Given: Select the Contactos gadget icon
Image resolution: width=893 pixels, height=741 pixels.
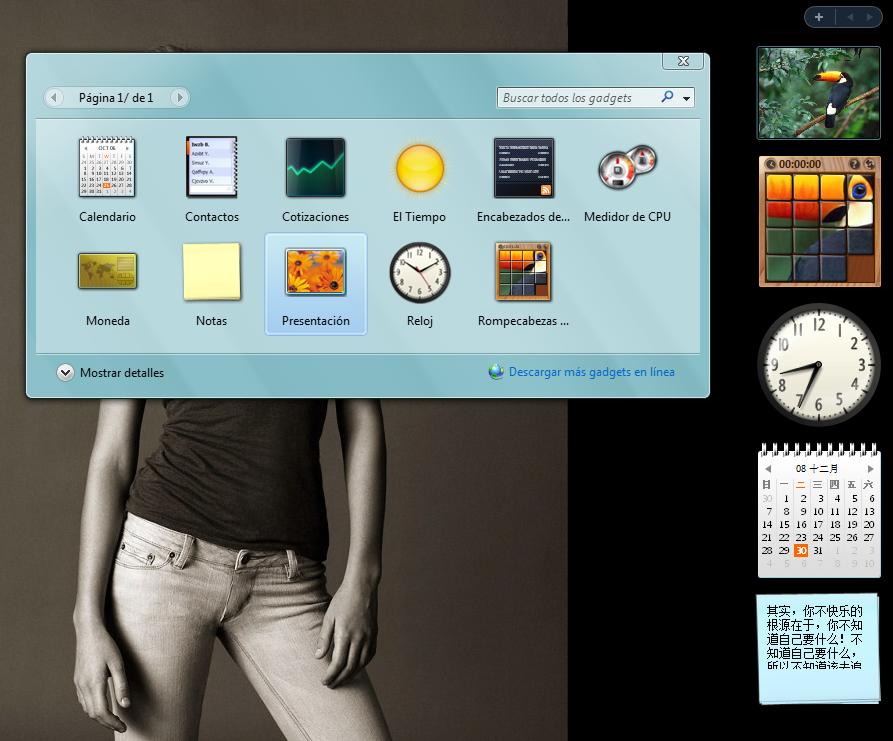Looking at the screenshot, I should tap(212, 168).
